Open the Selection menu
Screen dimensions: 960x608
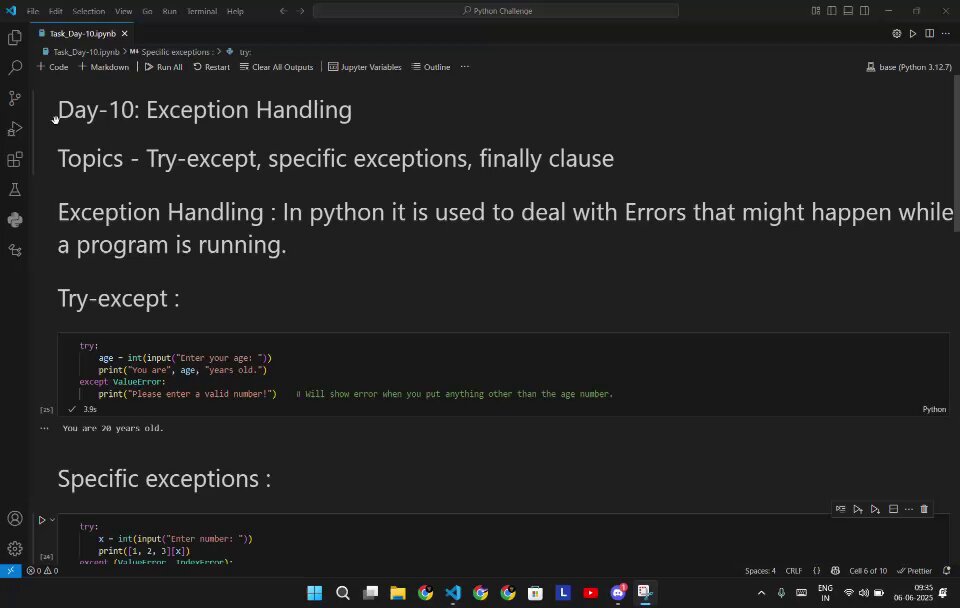(89, 11)
